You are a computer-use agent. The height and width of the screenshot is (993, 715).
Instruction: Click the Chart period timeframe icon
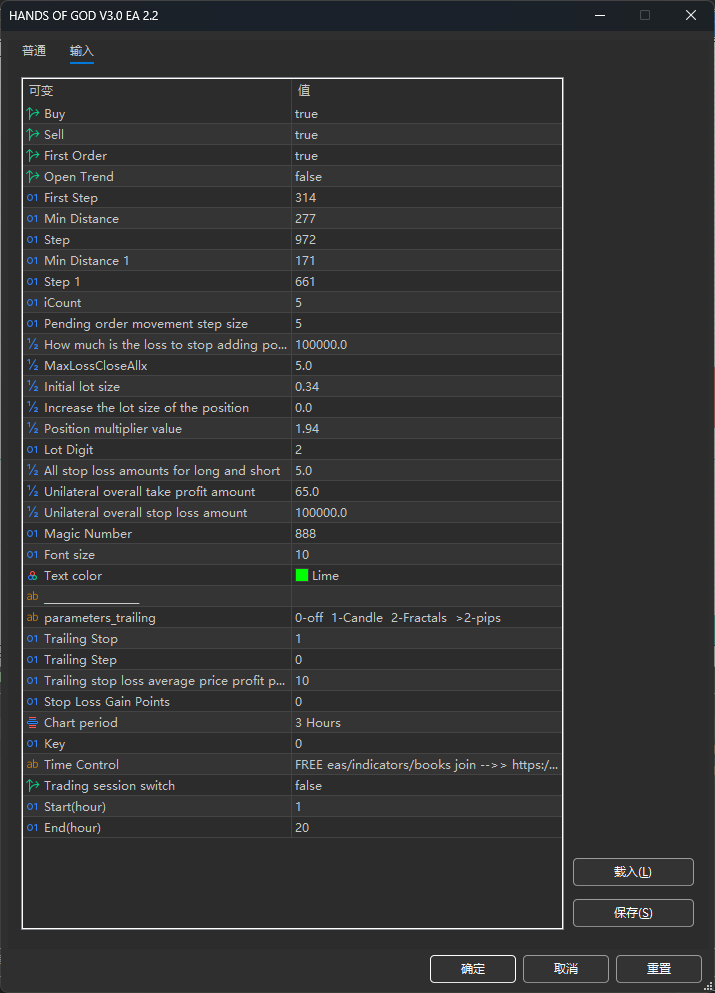click(33, 723)
